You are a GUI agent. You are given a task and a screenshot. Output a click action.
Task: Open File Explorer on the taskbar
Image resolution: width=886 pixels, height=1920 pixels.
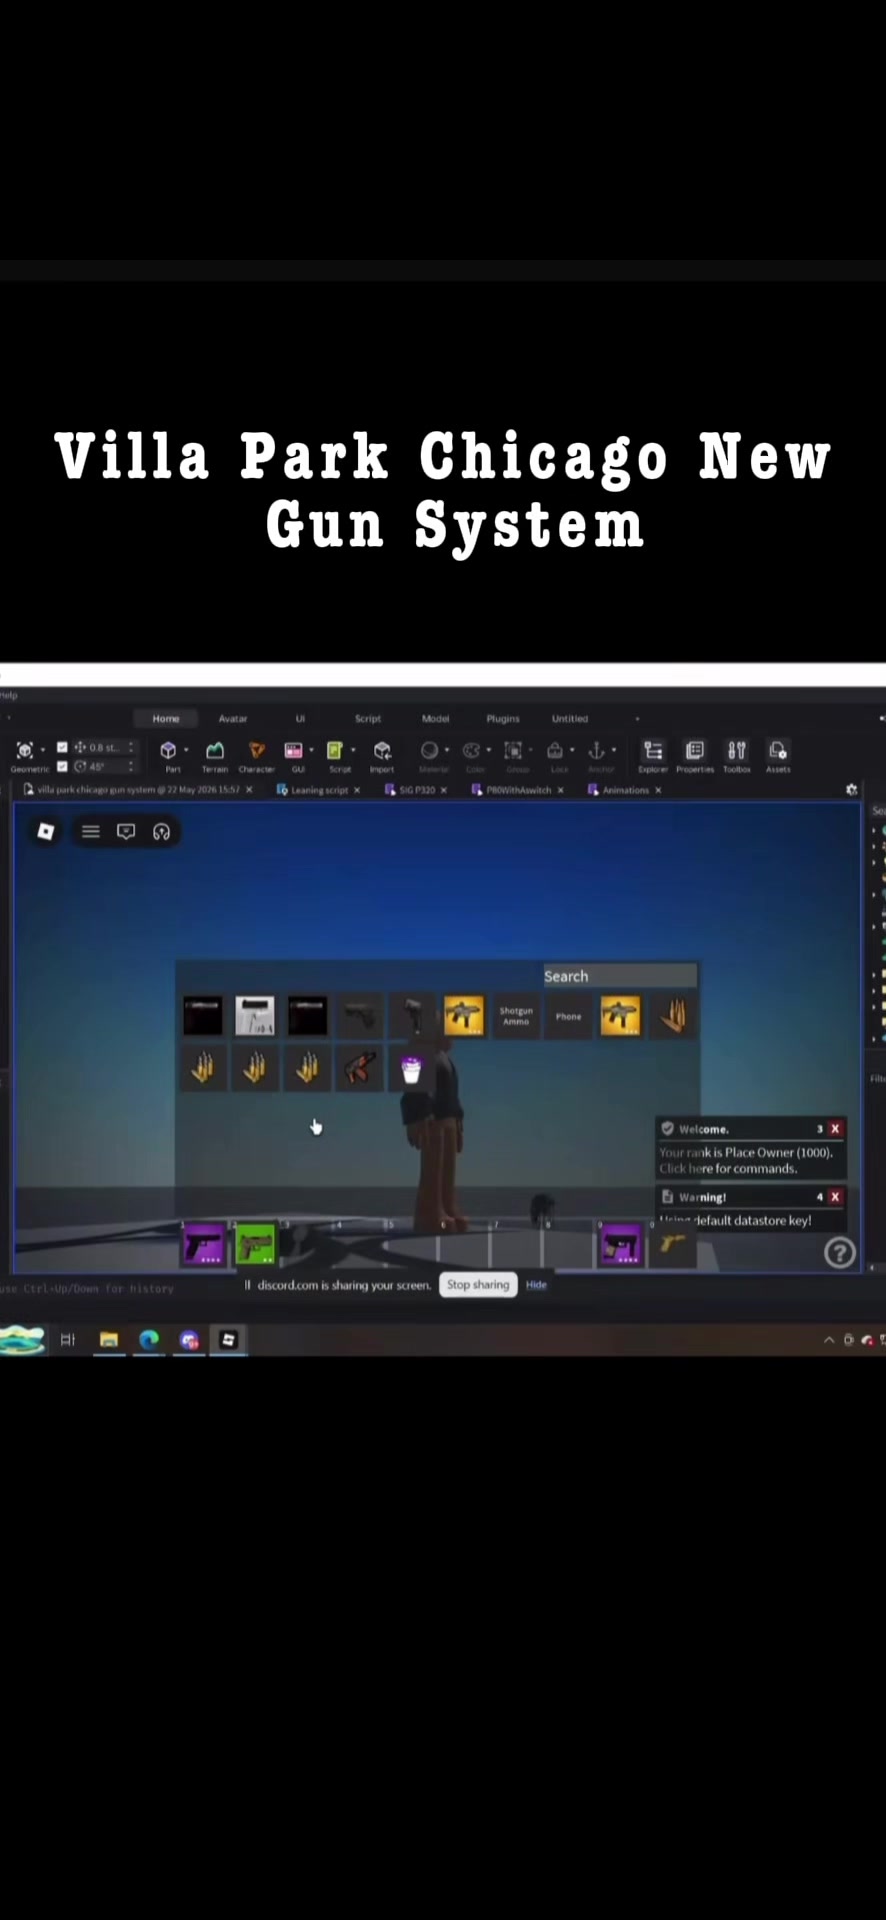click(109, 1340)
